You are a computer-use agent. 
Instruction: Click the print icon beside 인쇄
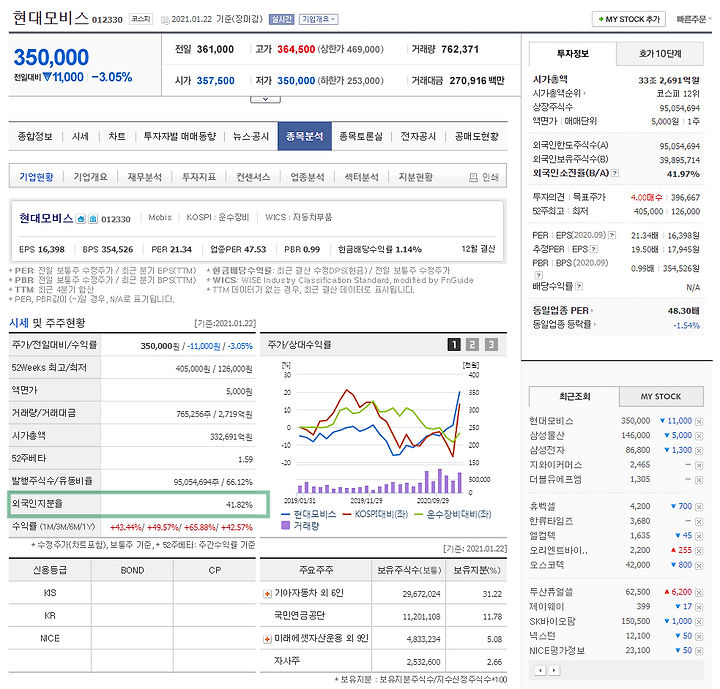point(473,177)
